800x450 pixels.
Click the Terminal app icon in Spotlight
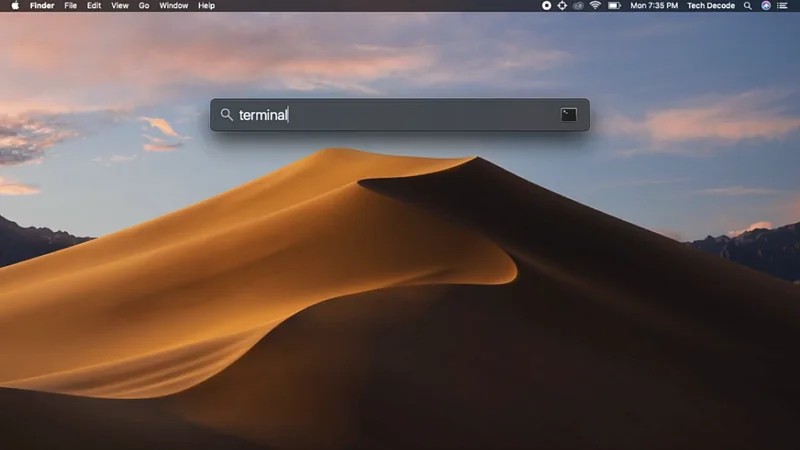pyautogui.click(x=568, y=115)
